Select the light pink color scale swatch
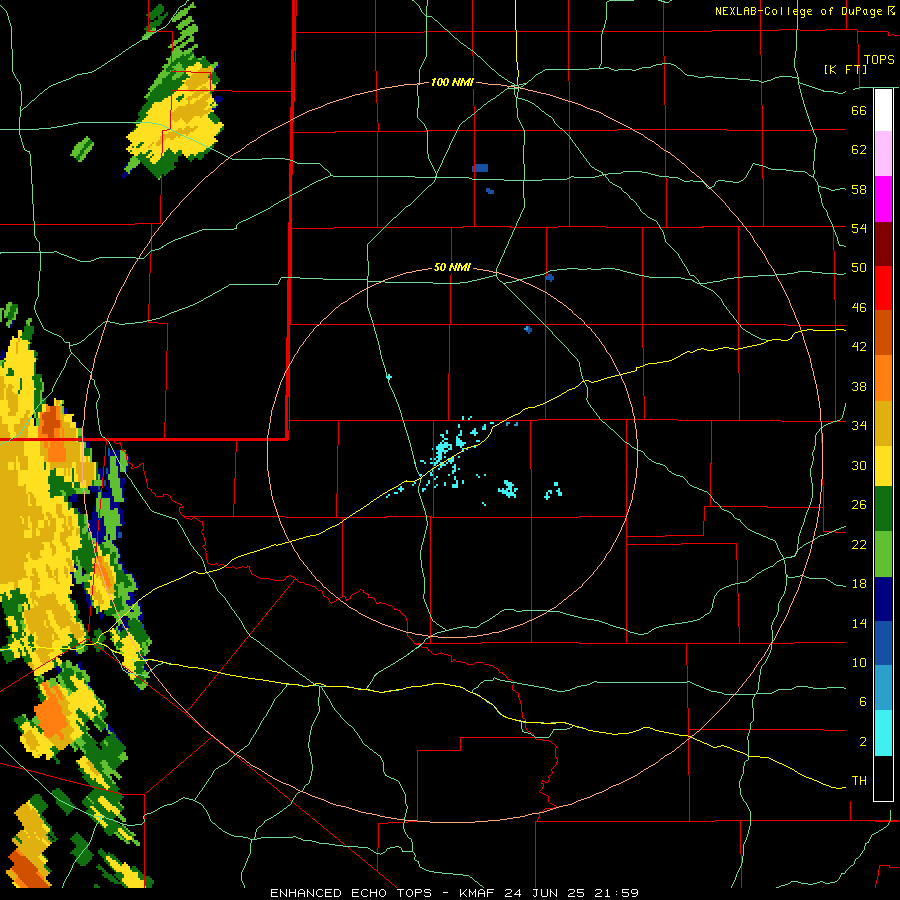 click(x=883, y=154)
